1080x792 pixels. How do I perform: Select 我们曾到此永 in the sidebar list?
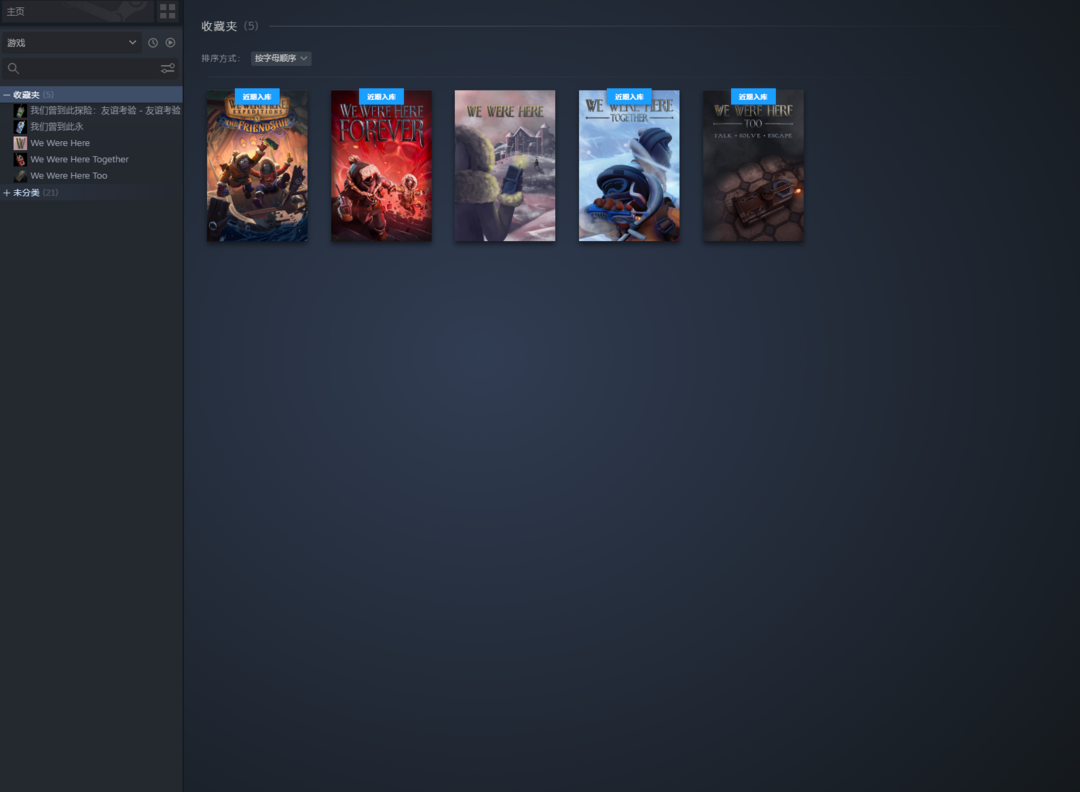click(x=56, y=127)
